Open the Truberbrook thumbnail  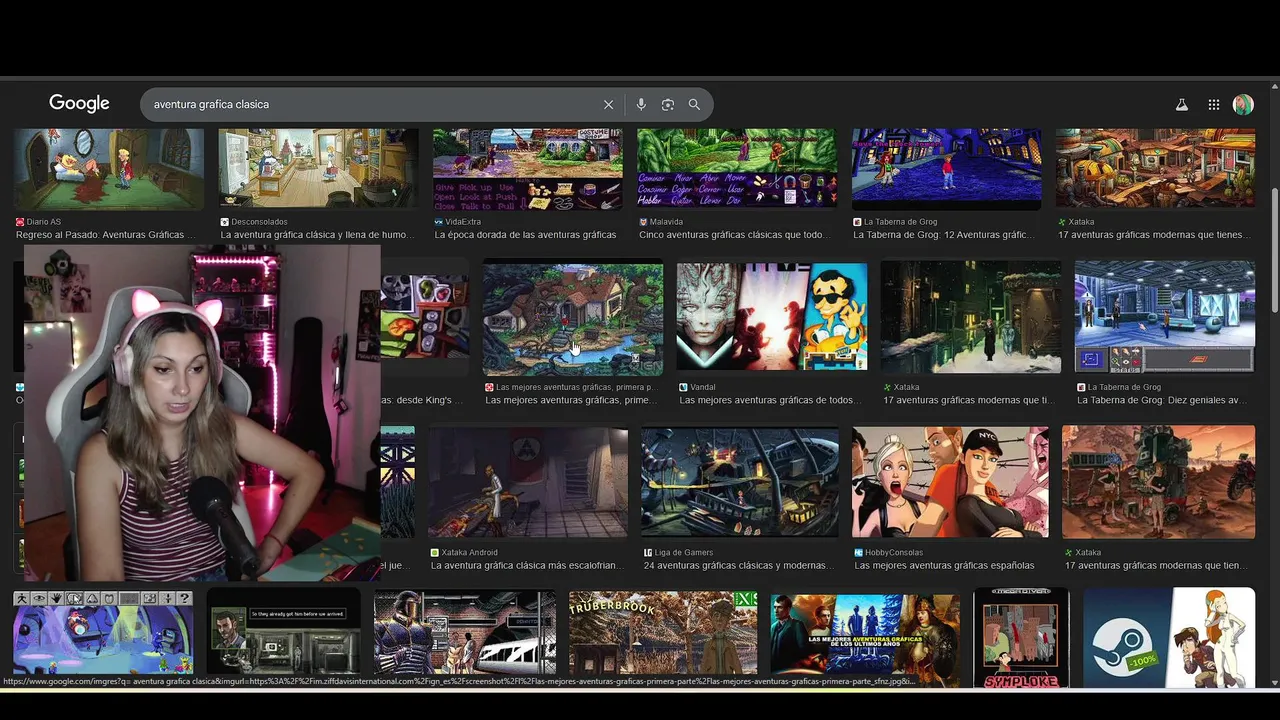(663, 633)
